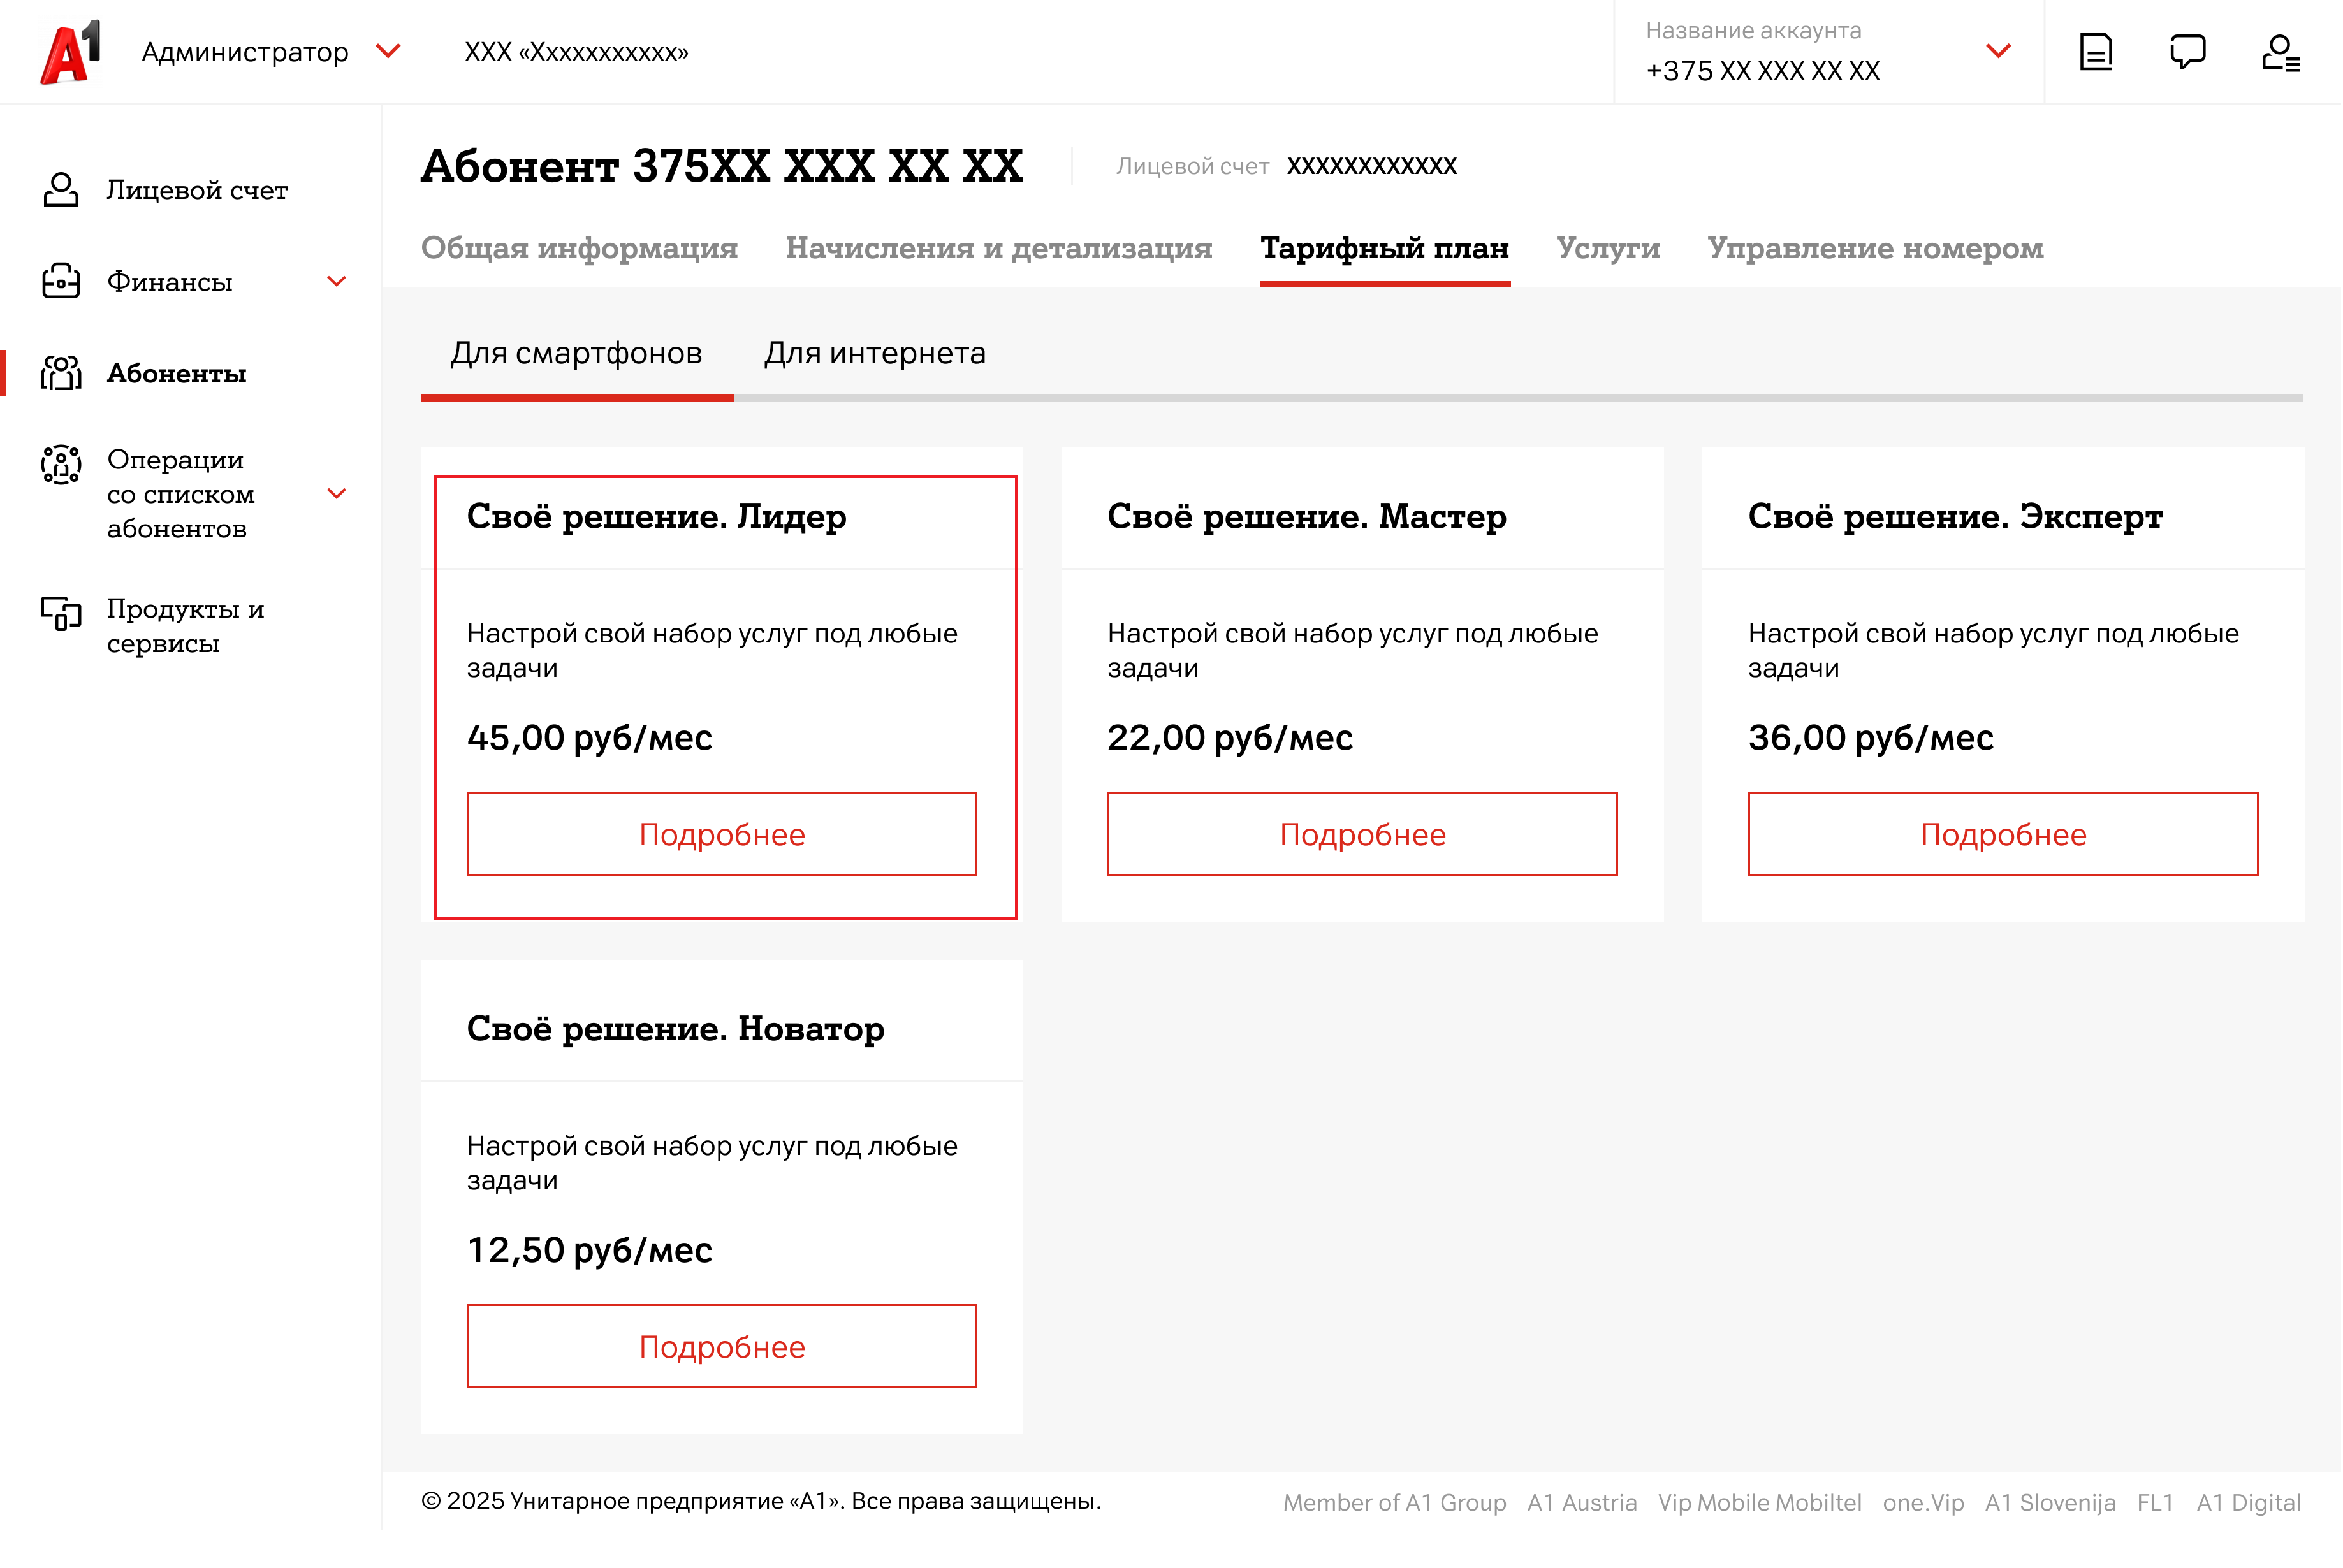
Task: Select the Для интернета tab
Action: (x=874, y=353)
